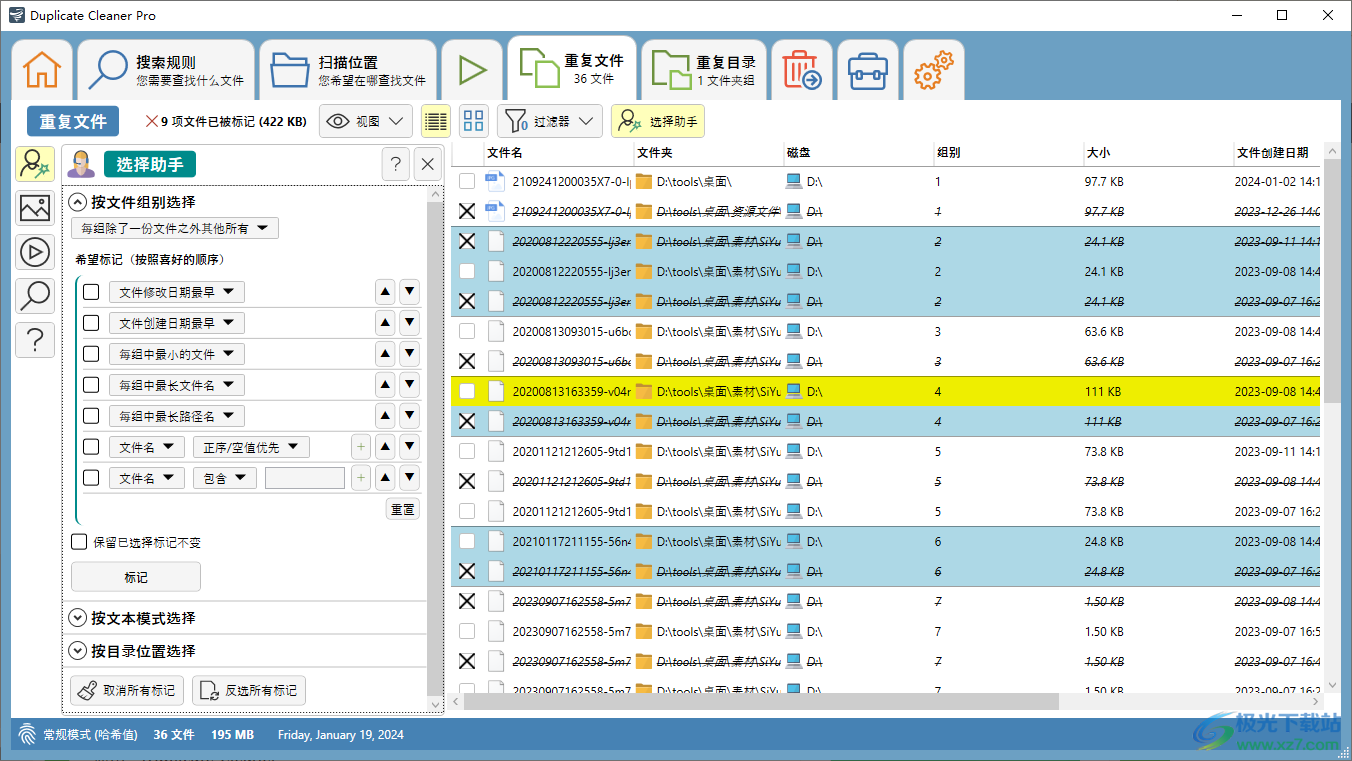Start scan with the green play icon
Image resolution: width=1352 pixels, height=761 pixels.
471,70
